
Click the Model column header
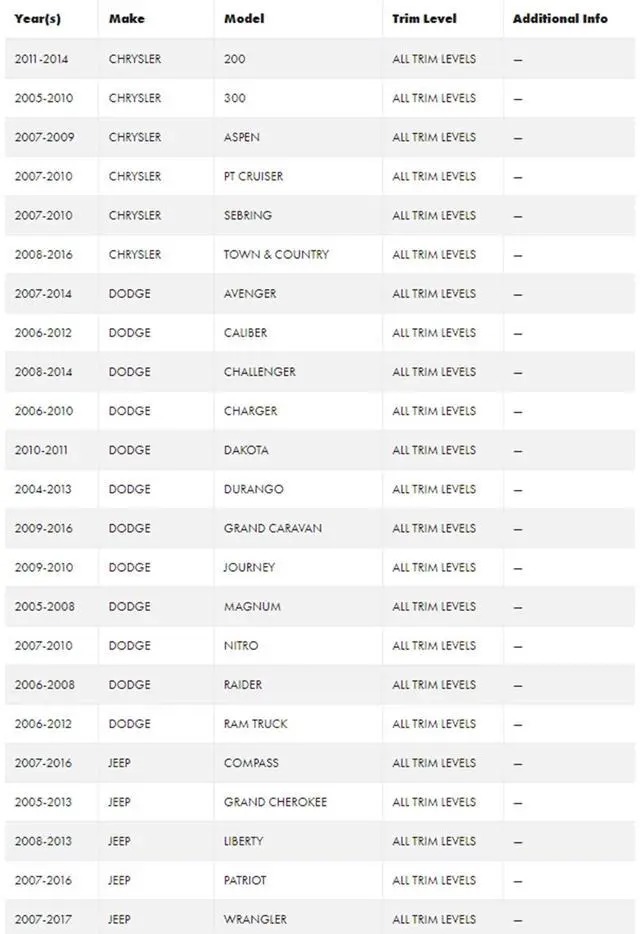[244, 19]
